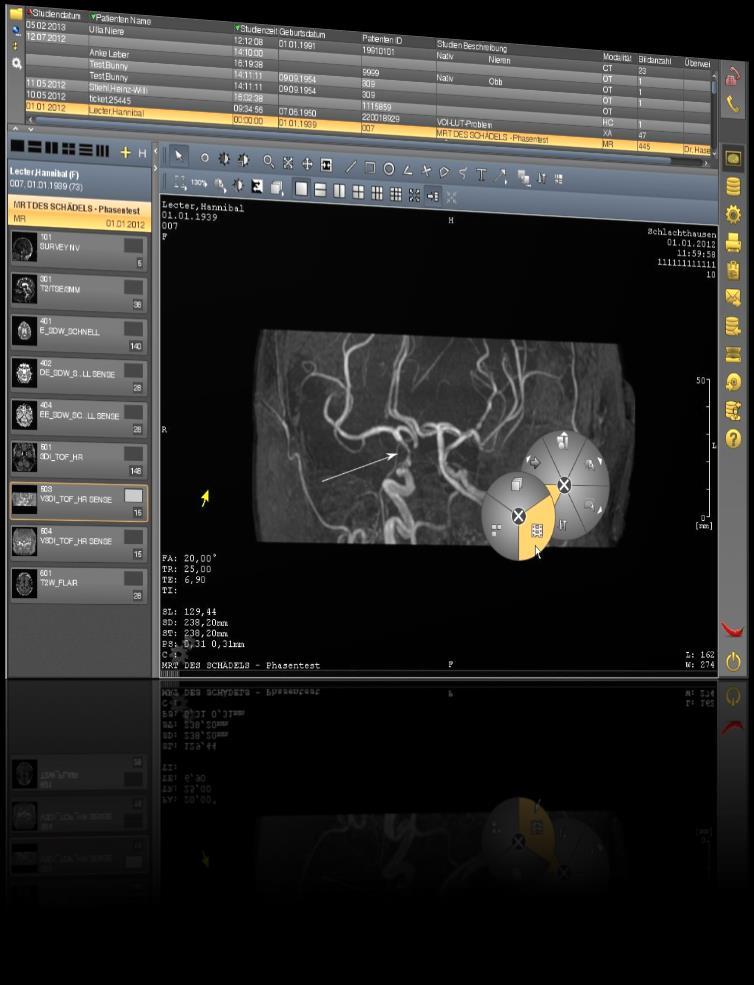Select the ellipse ROI tool
Viewport: 754px width, 985px height.
coord(389,168)
